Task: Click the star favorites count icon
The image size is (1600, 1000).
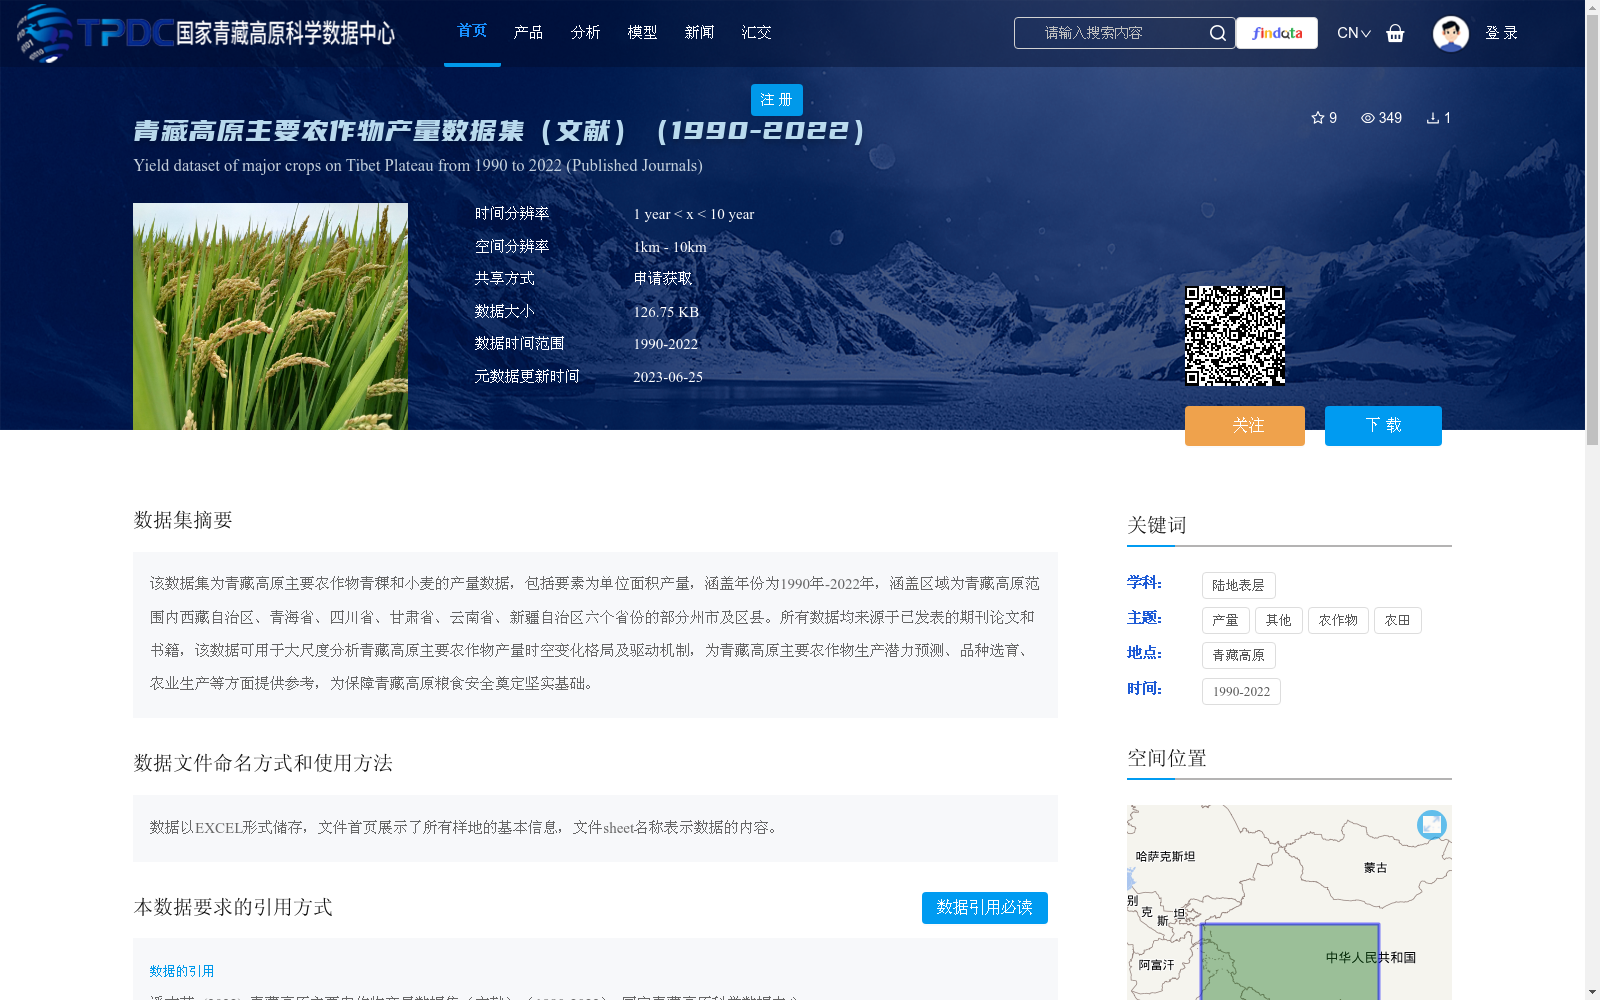Action: [x=1318, y=118]
